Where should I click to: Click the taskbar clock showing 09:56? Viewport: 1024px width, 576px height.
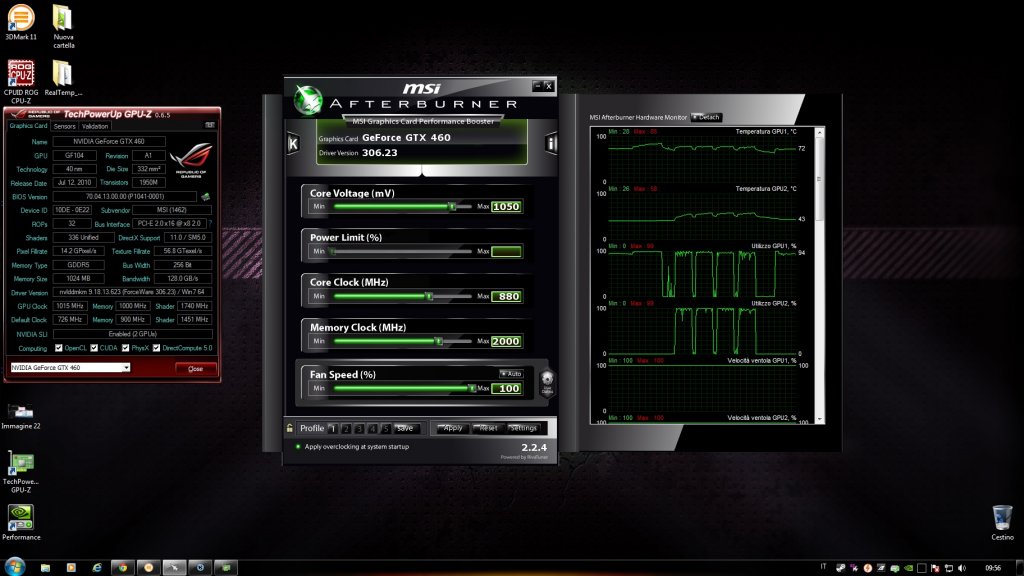[993, 568]
